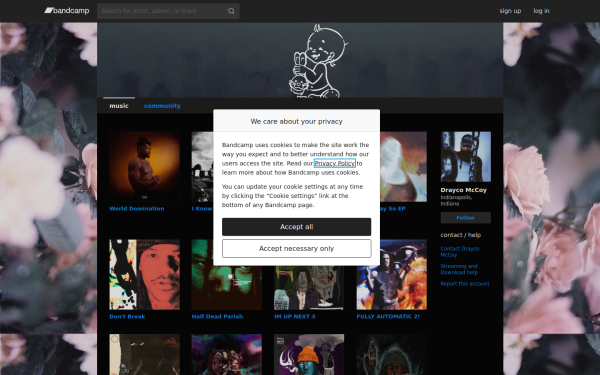Click the album title link ending in So EP
Image resolution: width=600 pixels, height=375 pixels.
coord(393,209)
